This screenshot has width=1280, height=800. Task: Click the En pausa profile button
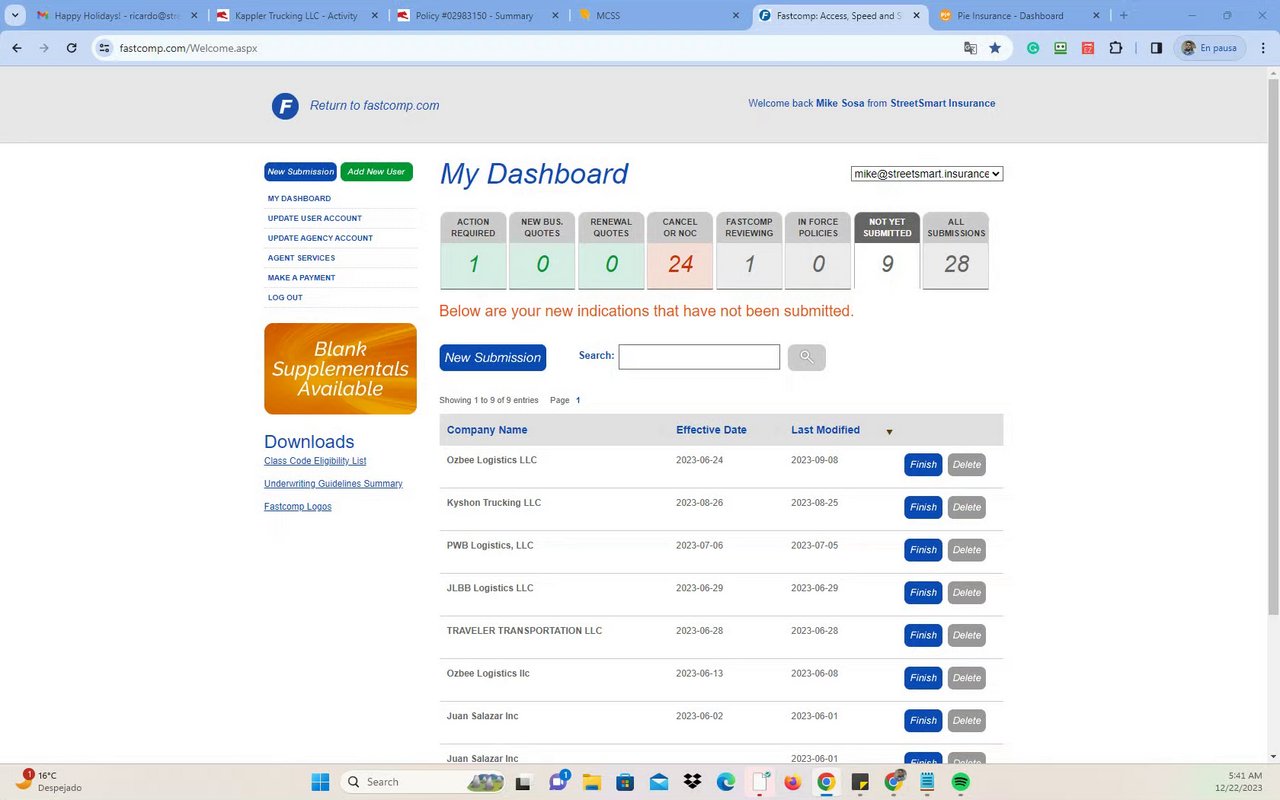1209,48
